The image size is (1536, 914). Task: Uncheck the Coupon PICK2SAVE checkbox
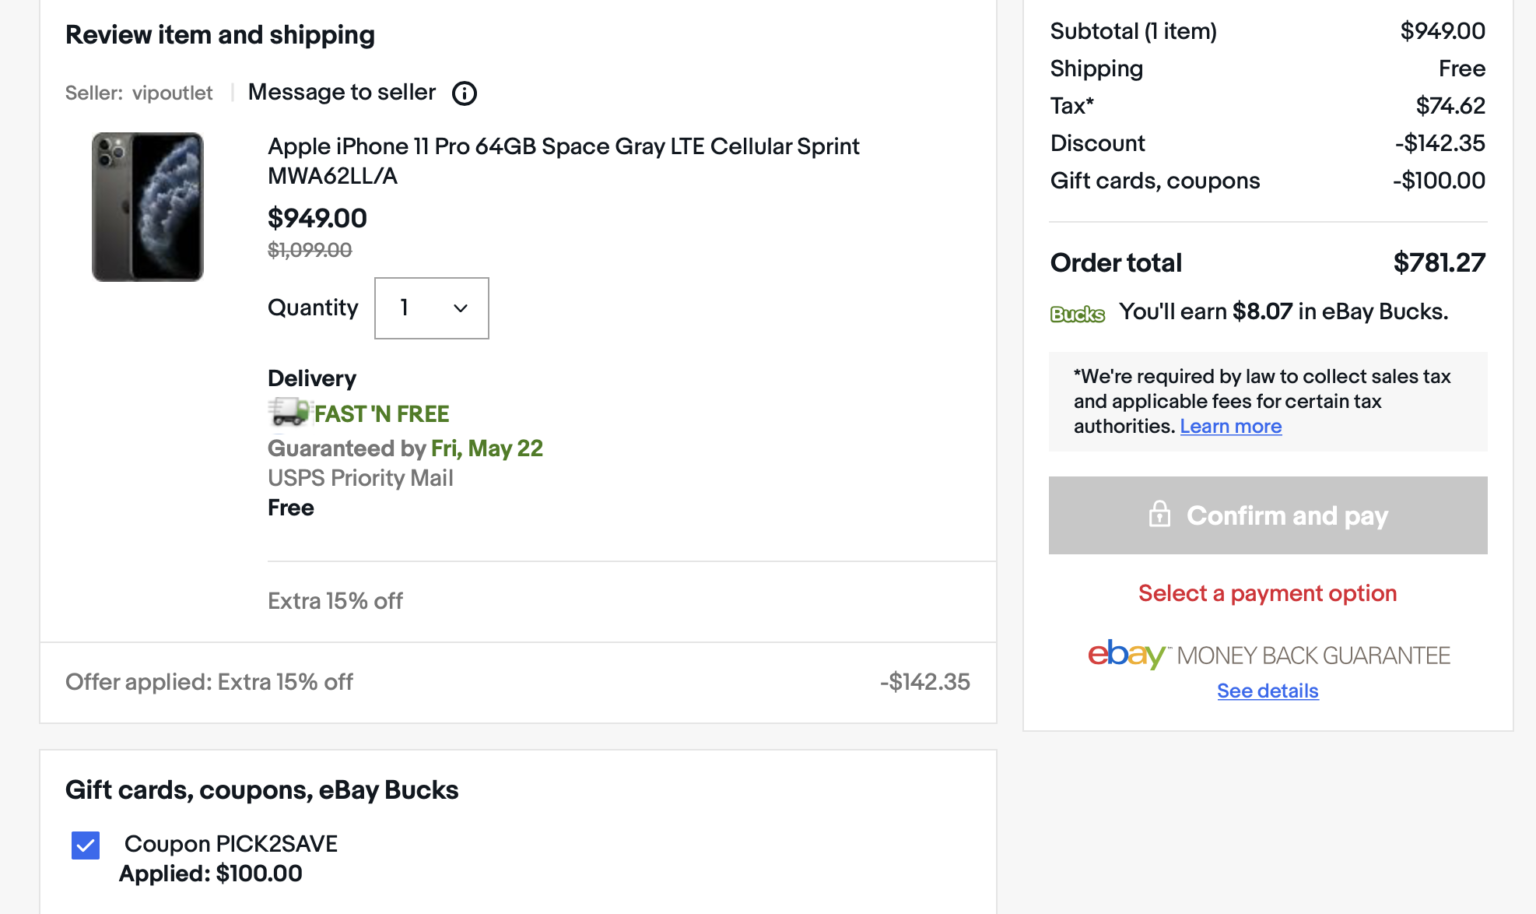click(86, 845)
